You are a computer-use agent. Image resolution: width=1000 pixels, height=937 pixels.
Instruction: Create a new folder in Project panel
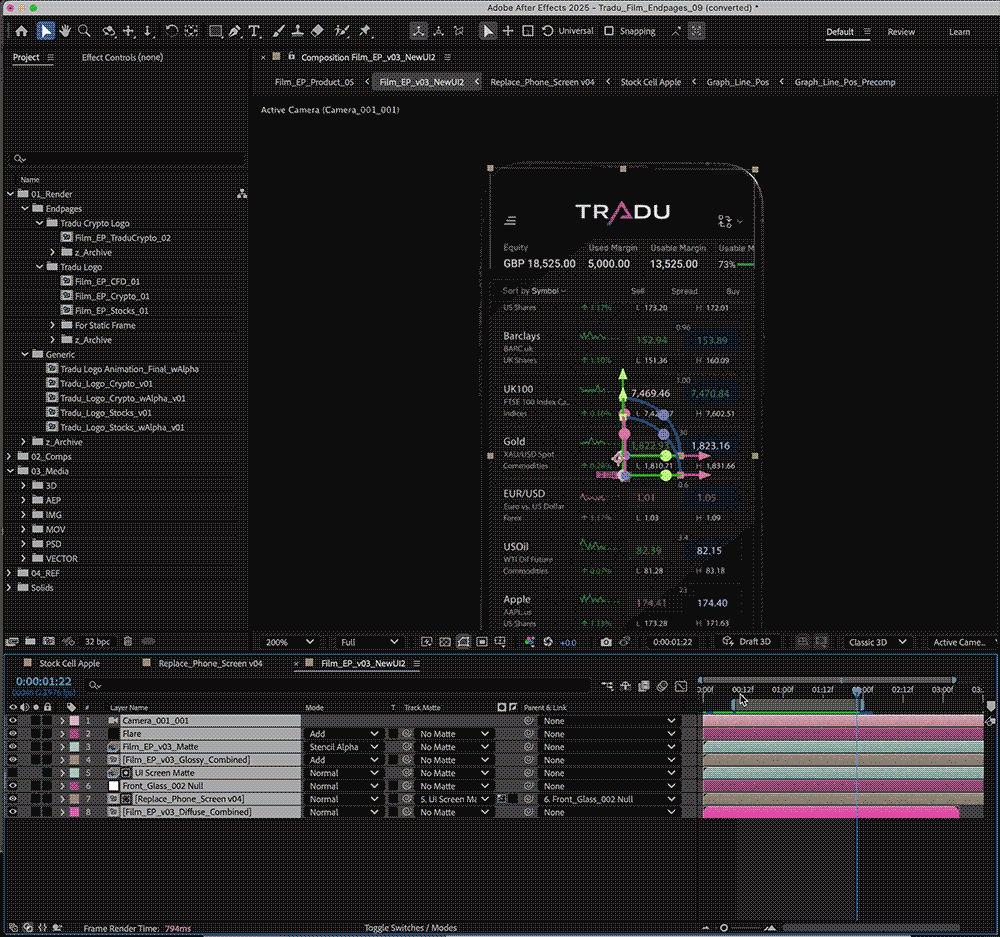pos(30,641)
